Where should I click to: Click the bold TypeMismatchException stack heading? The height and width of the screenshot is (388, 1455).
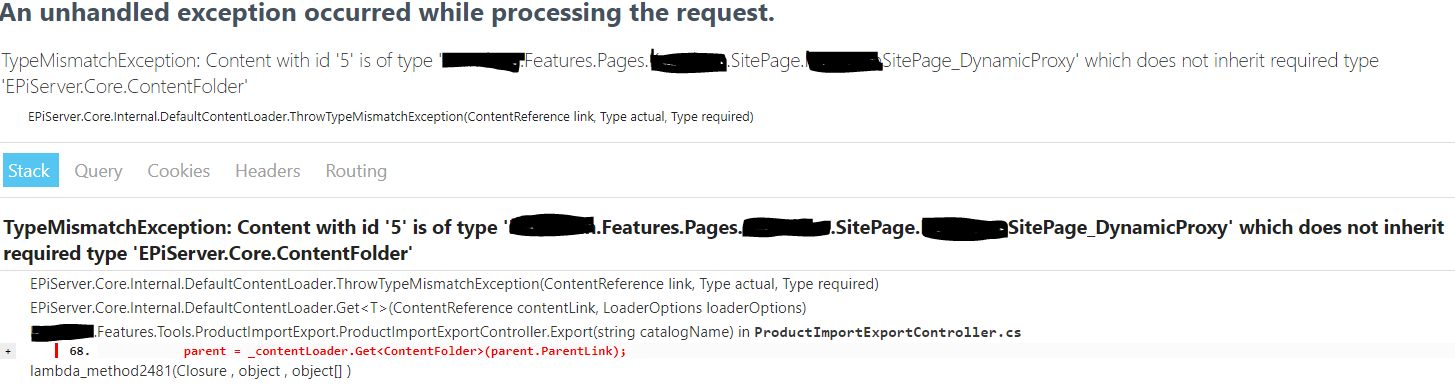(724, 240)
